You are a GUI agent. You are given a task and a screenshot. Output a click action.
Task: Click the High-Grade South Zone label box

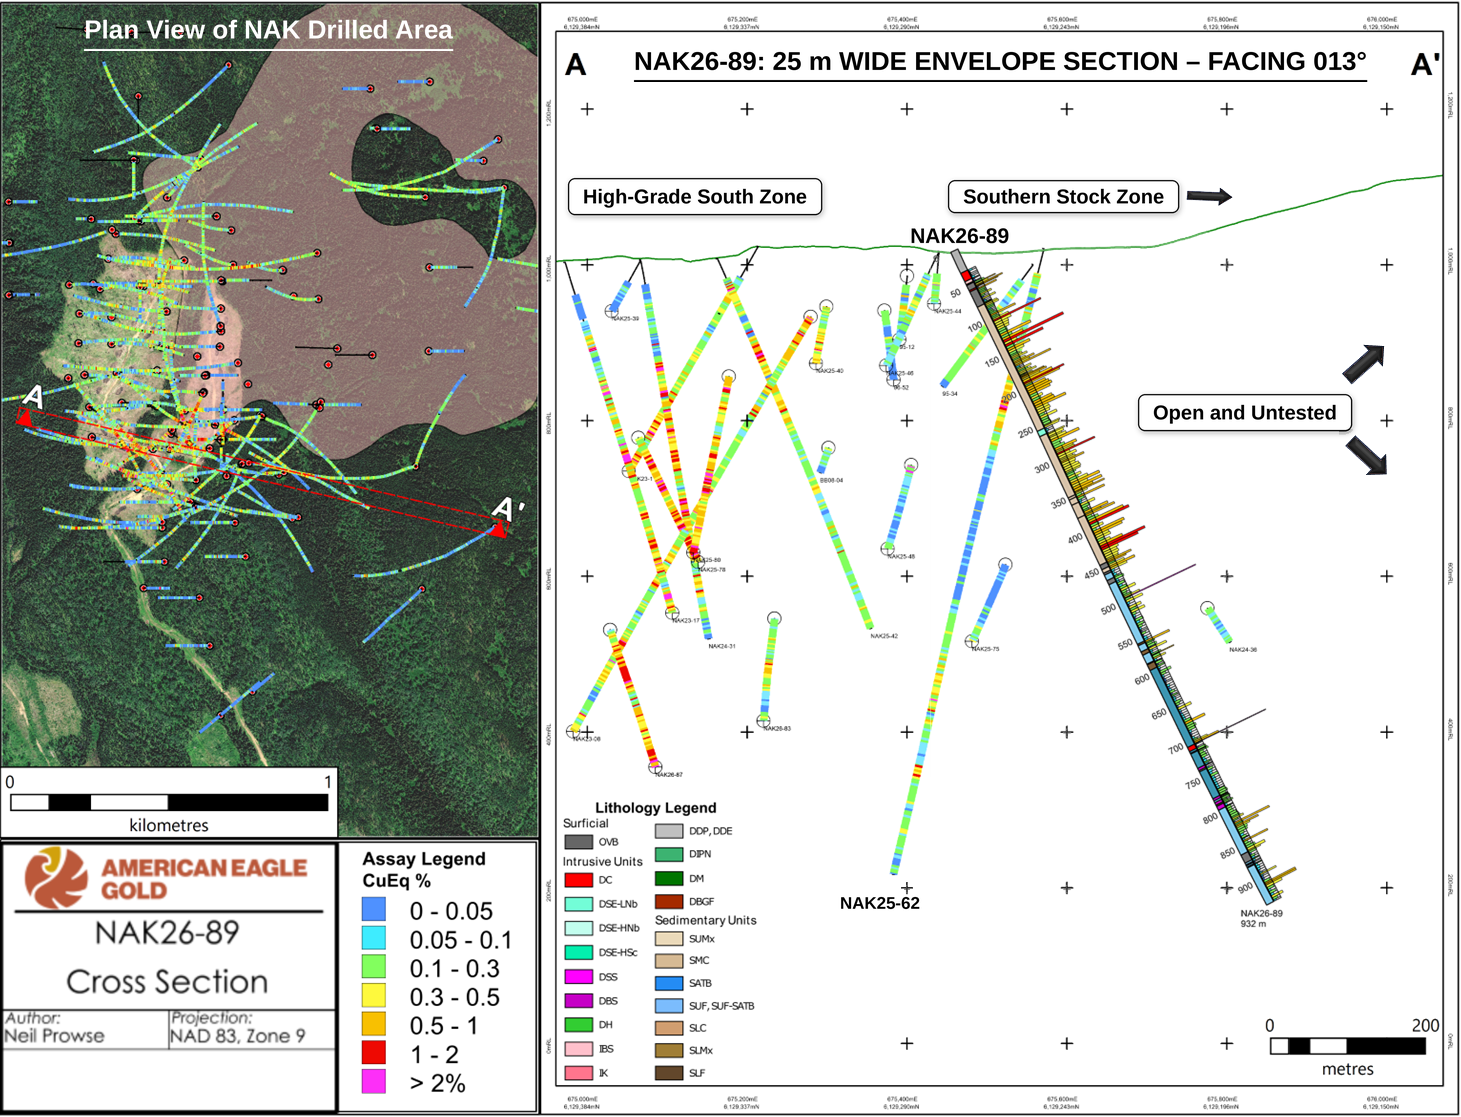[695, 197]
